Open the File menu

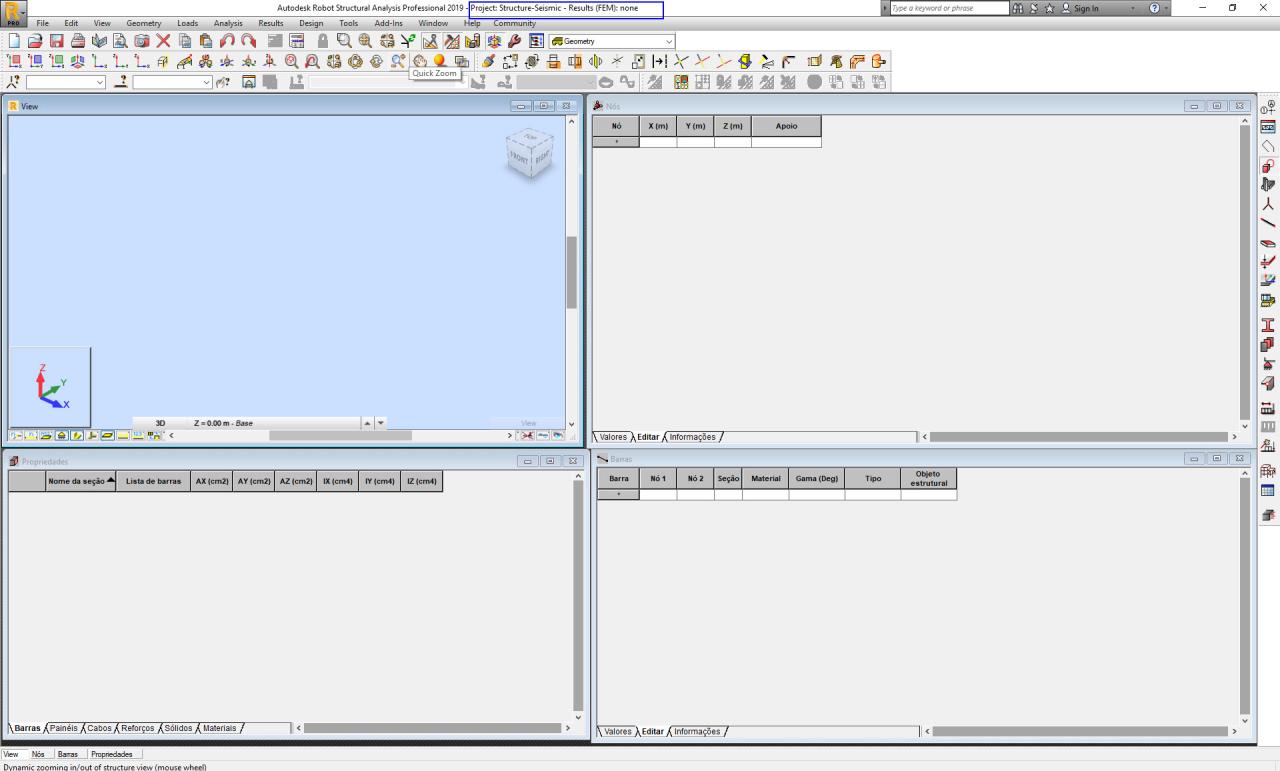click(x=43, y=23)
